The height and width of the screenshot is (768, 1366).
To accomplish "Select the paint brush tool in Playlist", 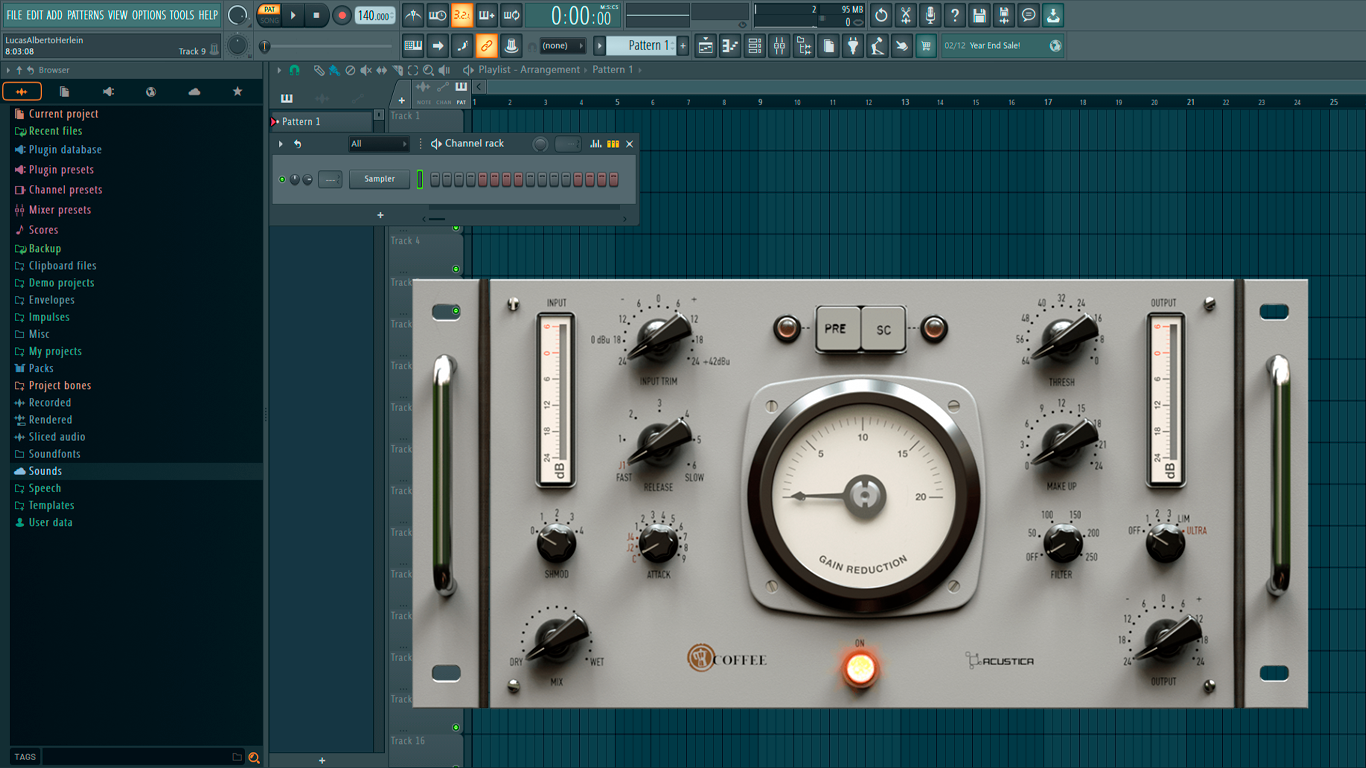I will point(334,70).
